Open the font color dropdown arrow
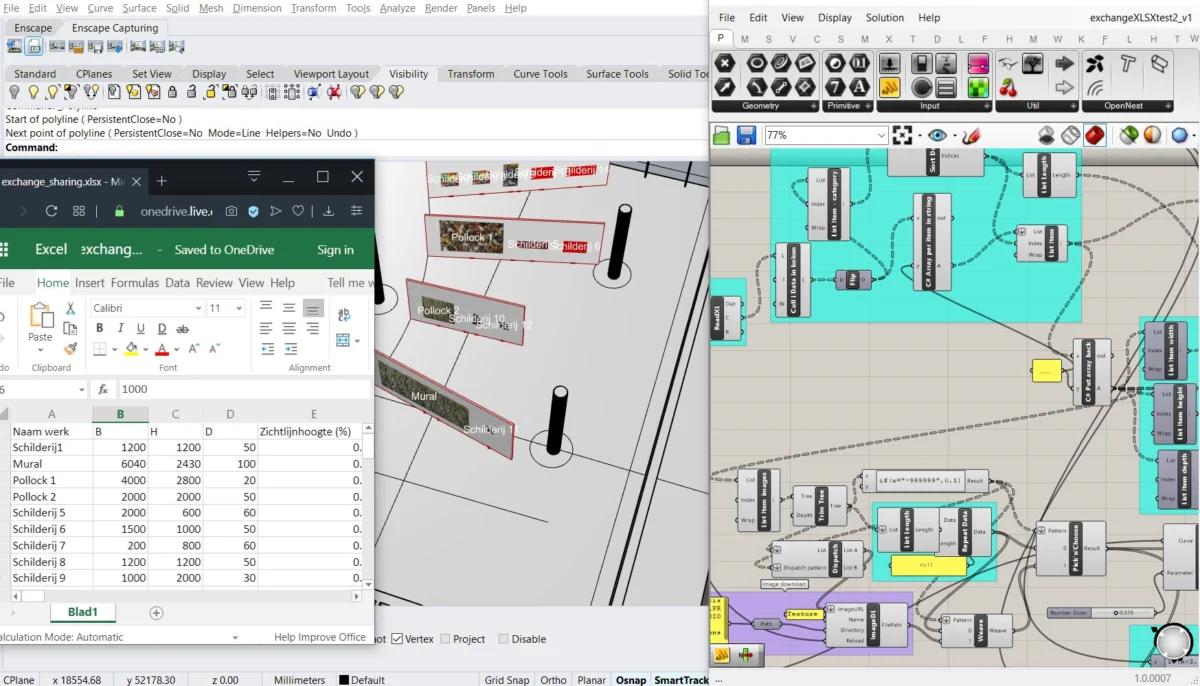 [177, 349]
